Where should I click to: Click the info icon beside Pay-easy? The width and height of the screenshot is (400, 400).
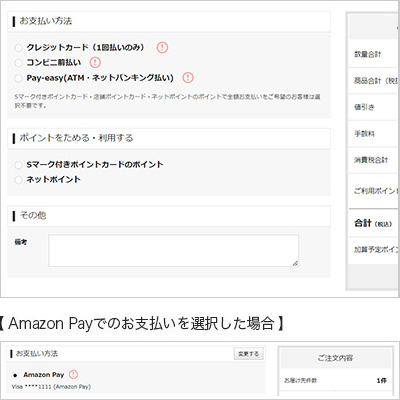point(188,78)
